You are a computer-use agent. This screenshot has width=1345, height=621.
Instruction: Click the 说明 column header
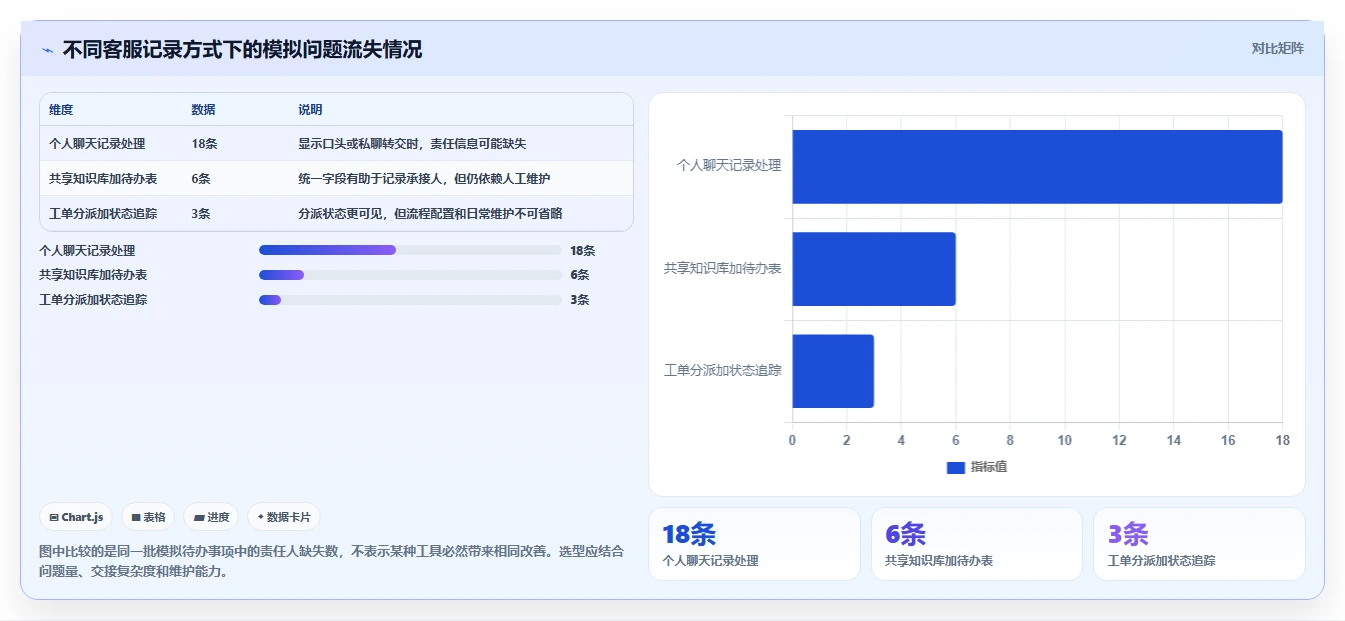click(x=310, y=110)
